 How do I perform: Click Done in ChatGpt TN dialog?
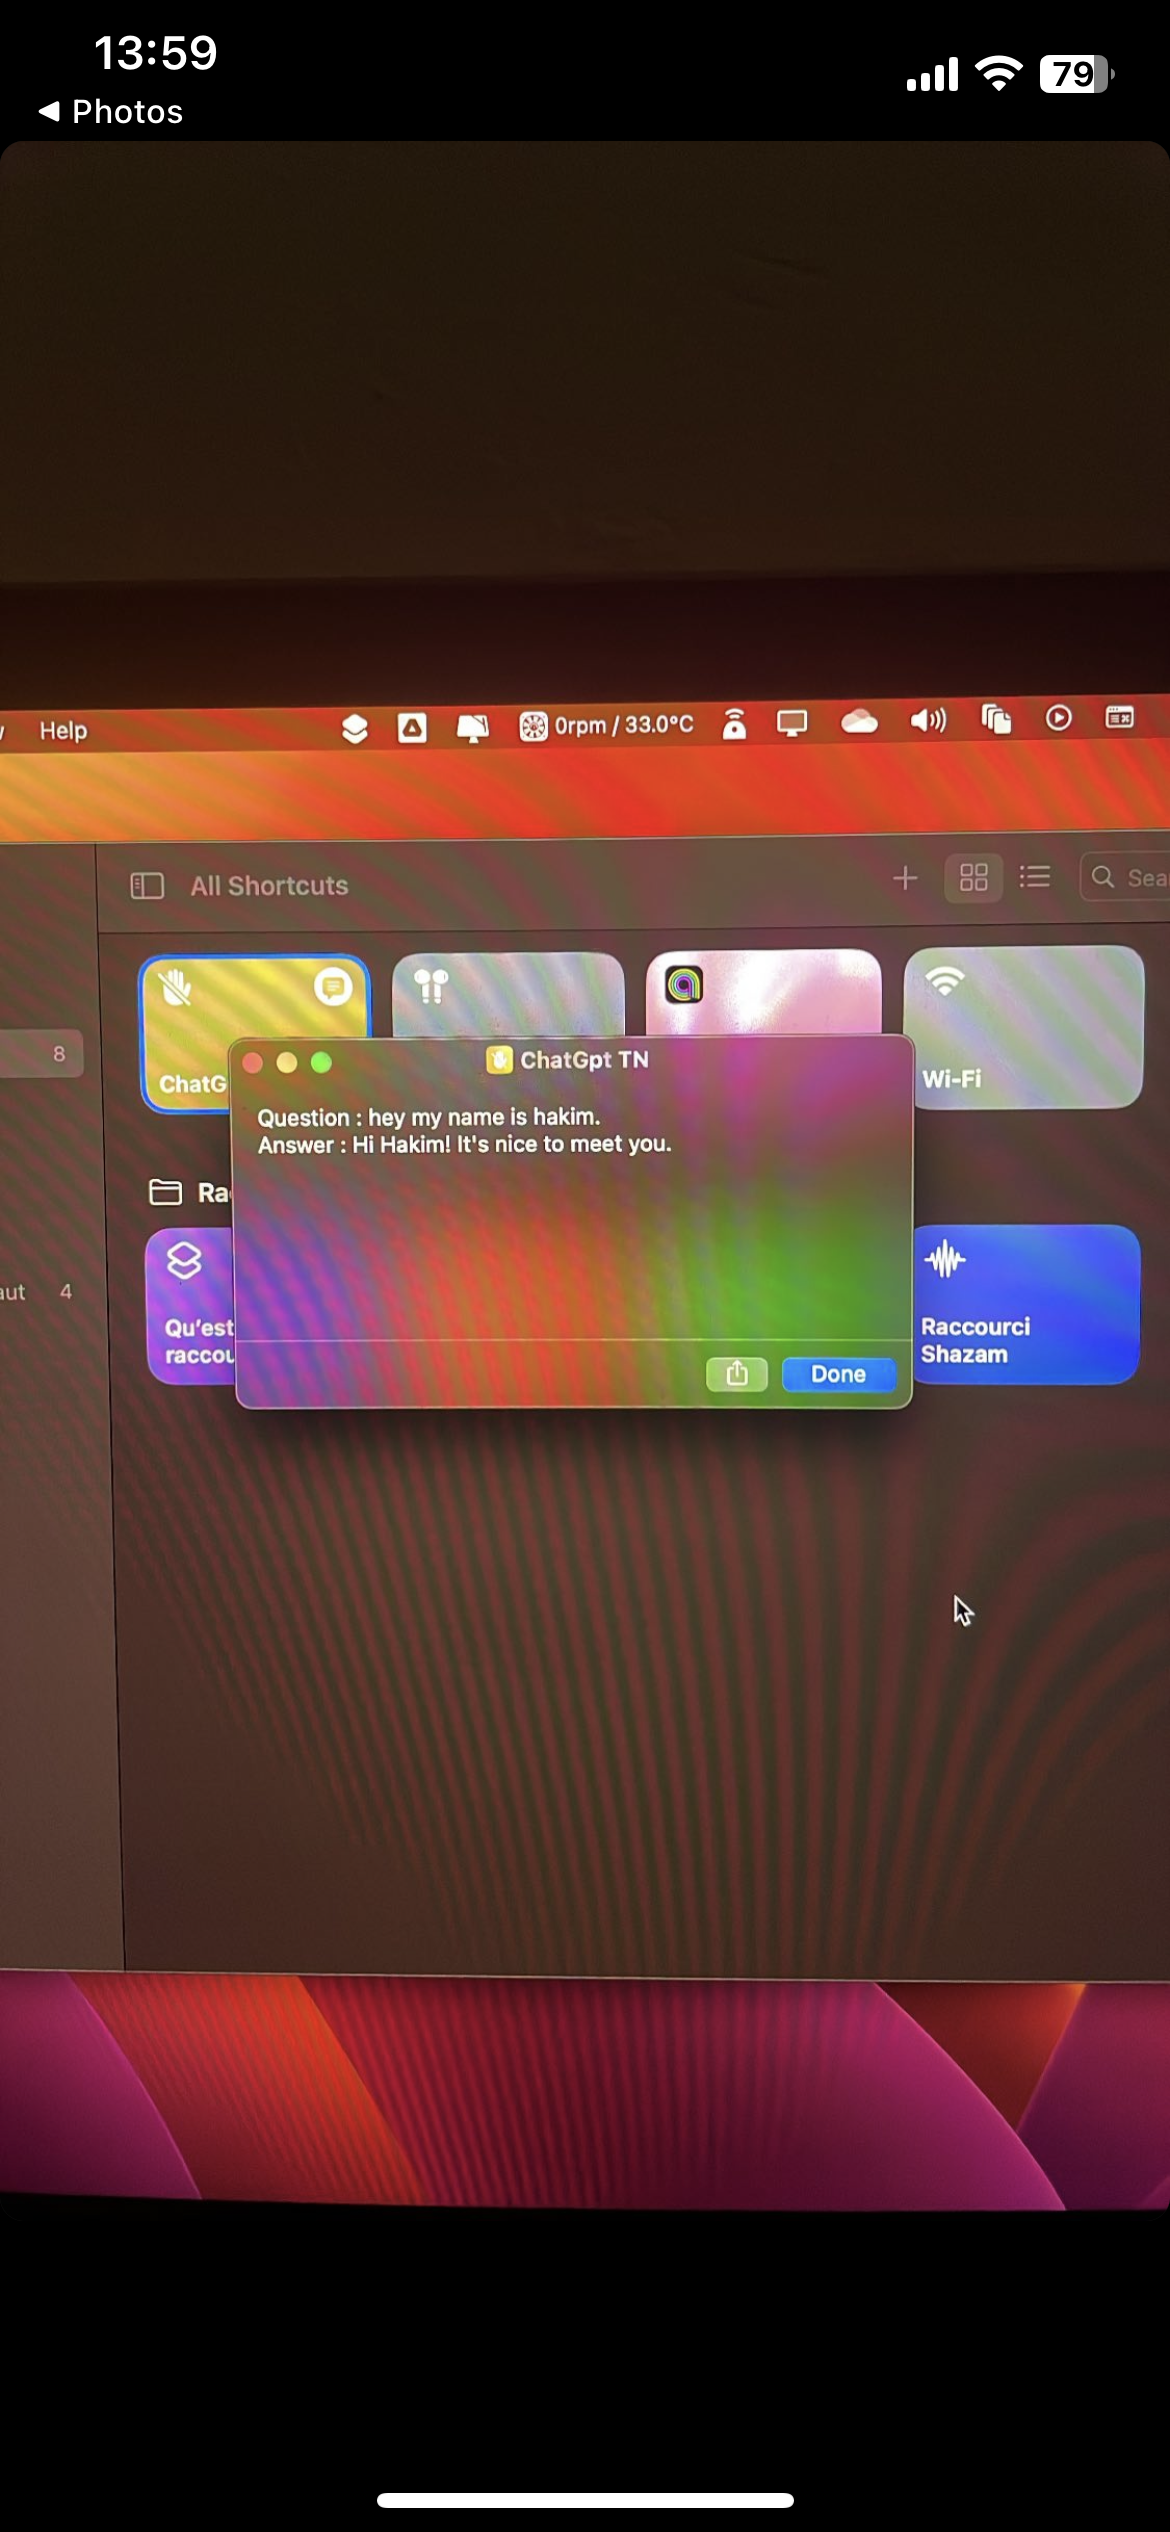pyautogui.click(x=838, y=1374)
